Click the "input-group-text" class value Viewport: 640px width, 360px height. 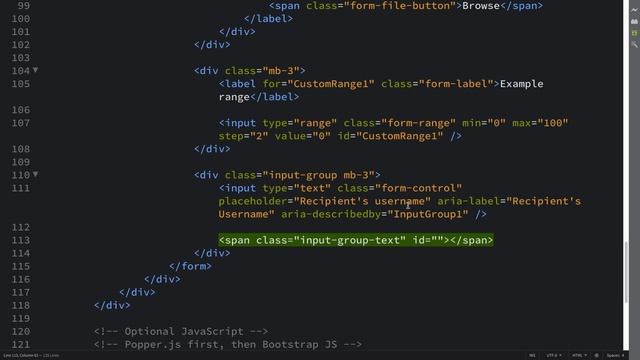pos(349,240)
